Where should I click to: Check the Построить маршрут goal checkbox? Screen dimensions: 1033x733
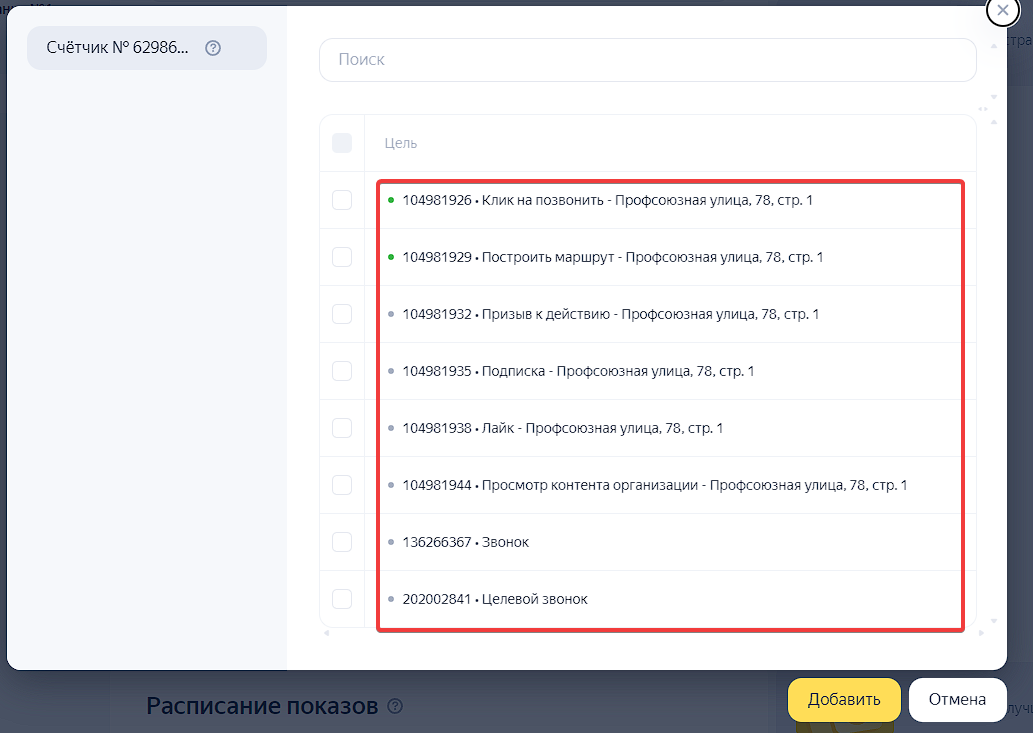click(342, 257)
